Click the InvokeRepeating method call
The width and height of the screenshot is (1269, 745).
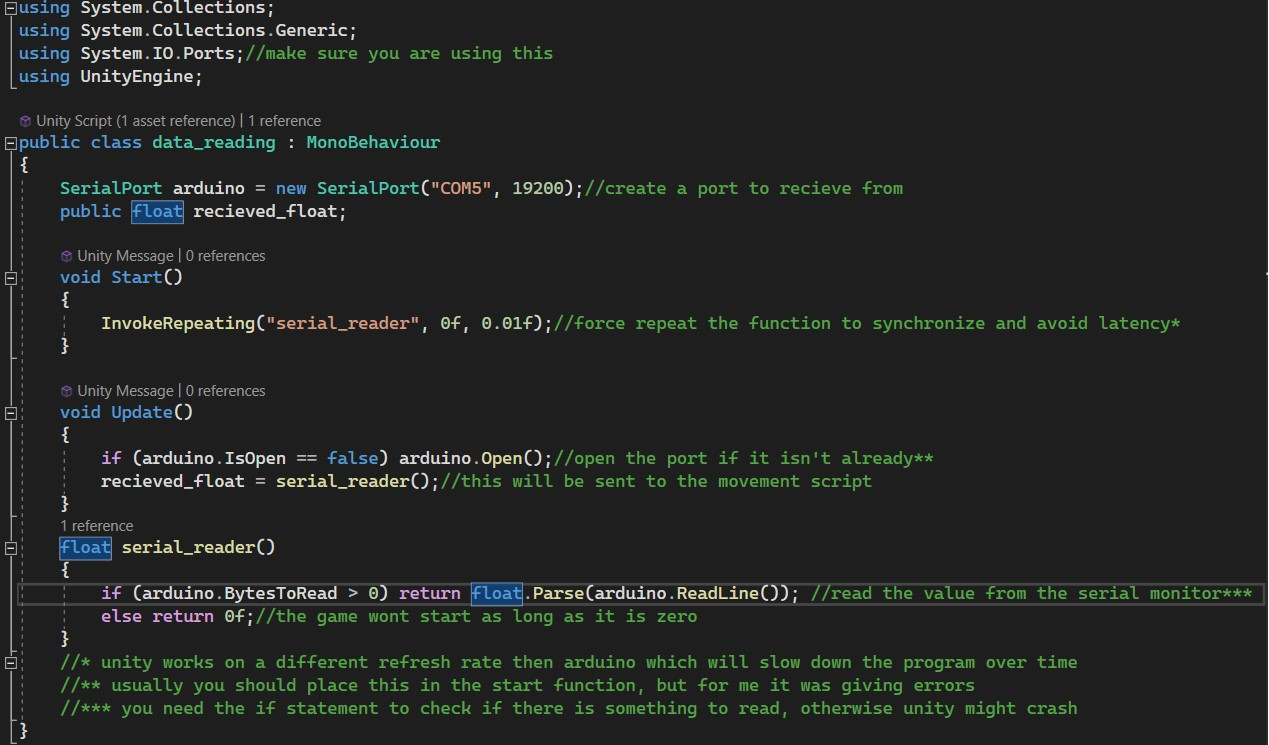click(177, 323)
